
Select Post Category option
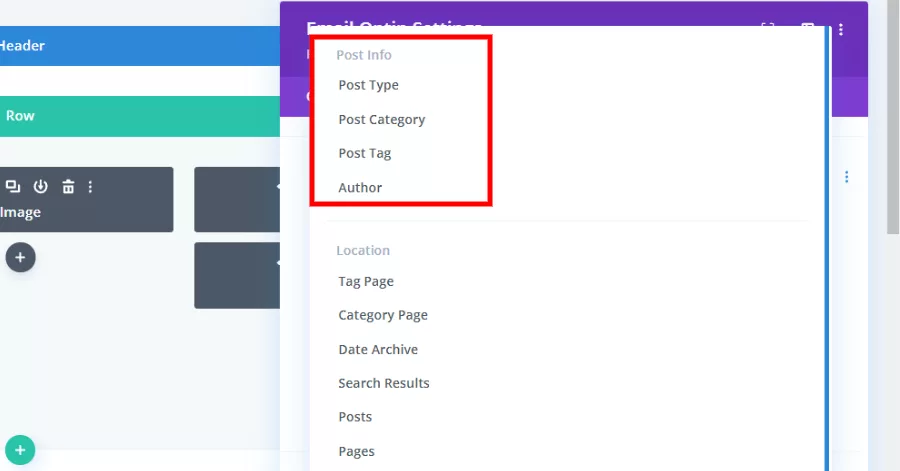tap(382, 119)
